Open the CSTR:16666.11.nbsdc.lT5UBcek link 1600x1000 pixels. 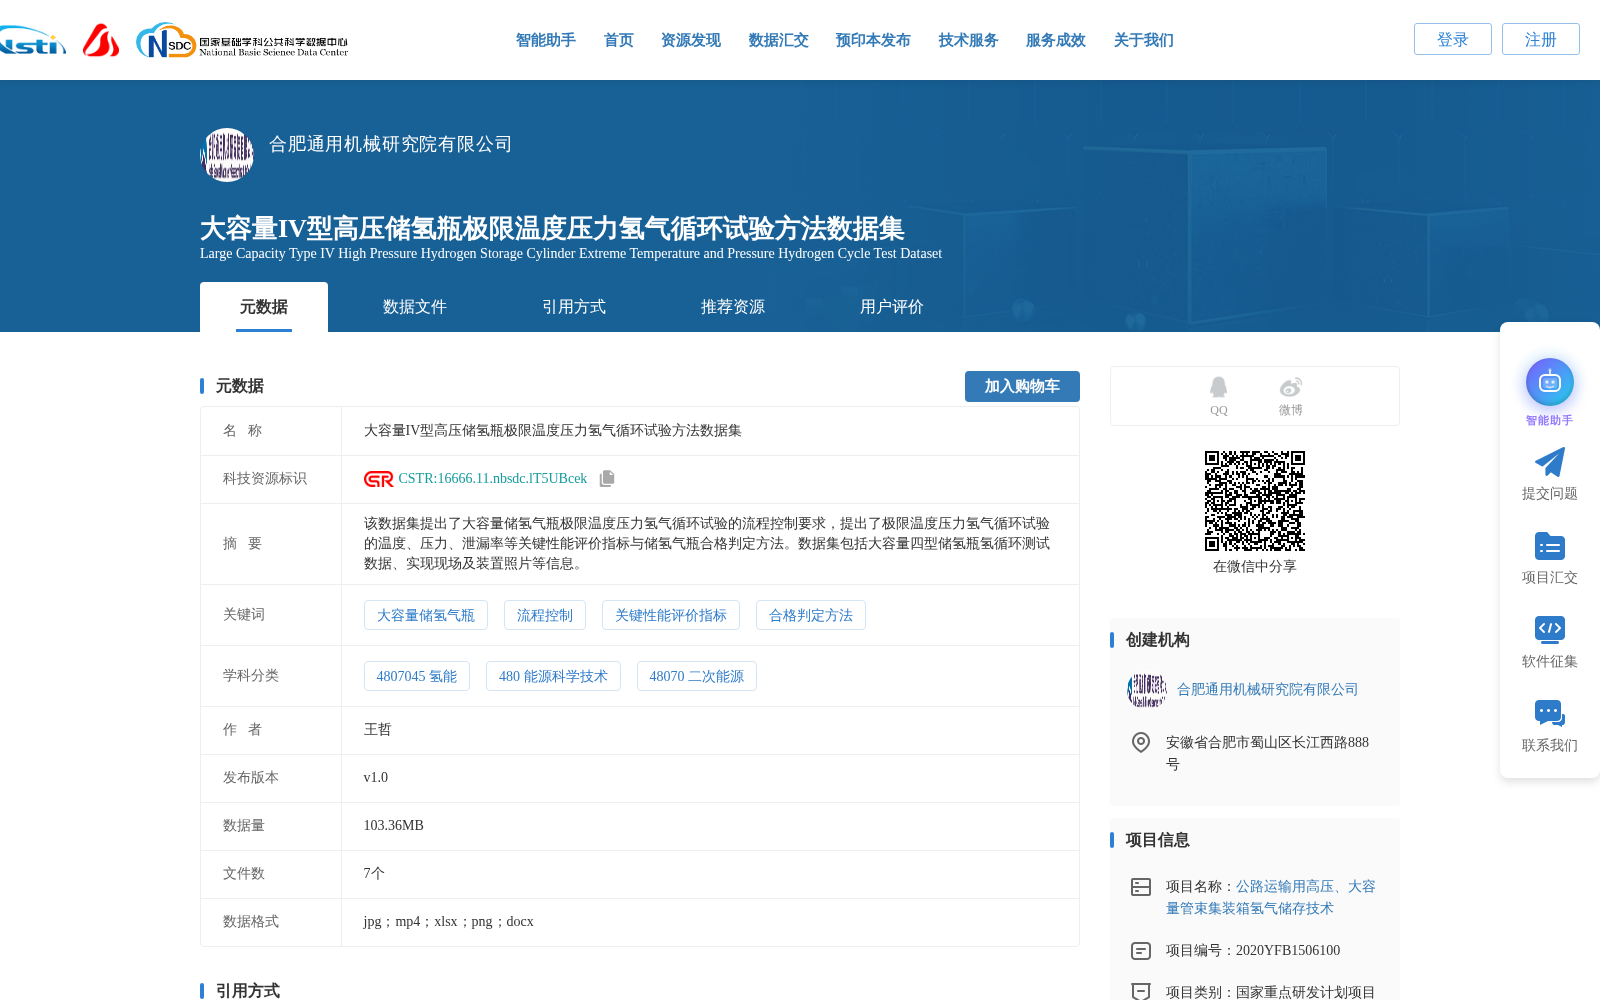pyautogui.click(x=493, y=479)
